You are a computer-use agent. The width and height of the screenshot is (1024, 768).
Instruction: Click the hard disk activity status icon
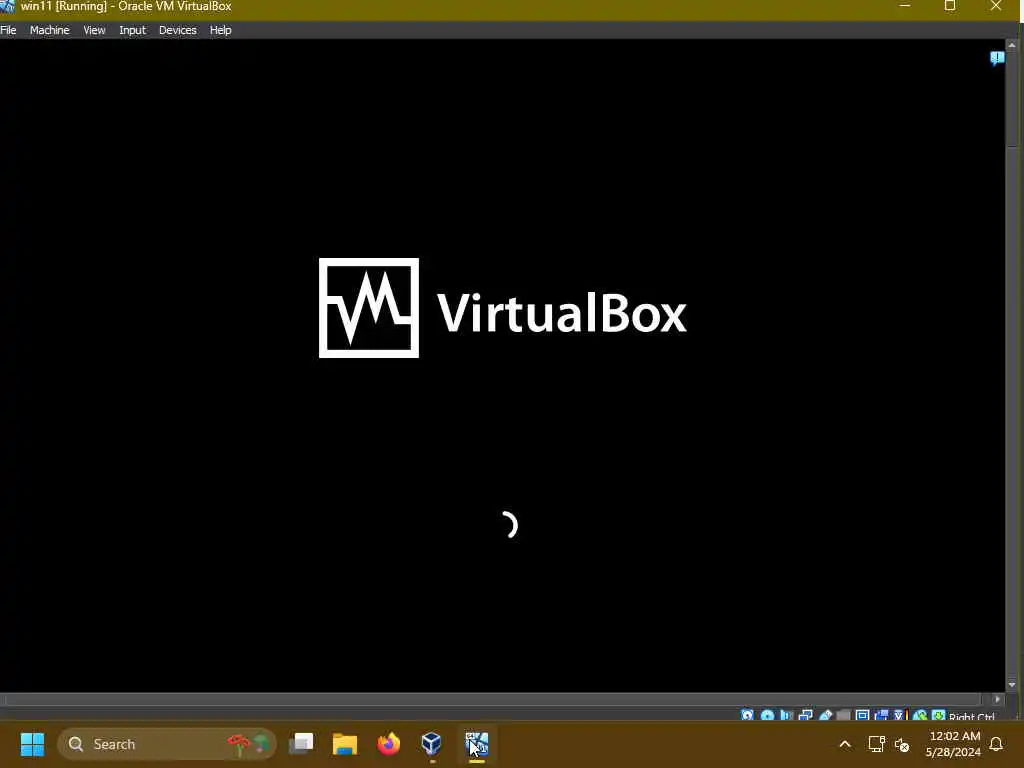click(x=747, y=716)
